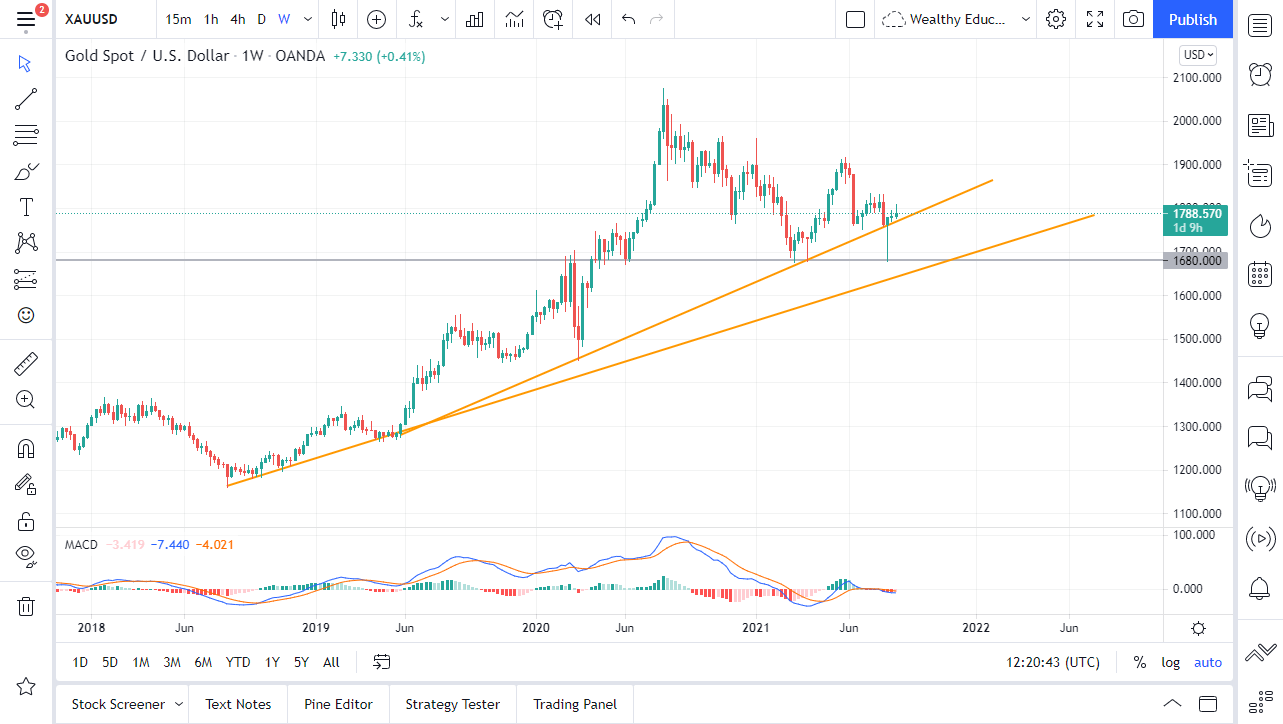Image resolution: width=1283 pixels, height=724 pixels.
Task: Enable Magnet mode in the drawing toolbar
Action: tap(25, 448)
